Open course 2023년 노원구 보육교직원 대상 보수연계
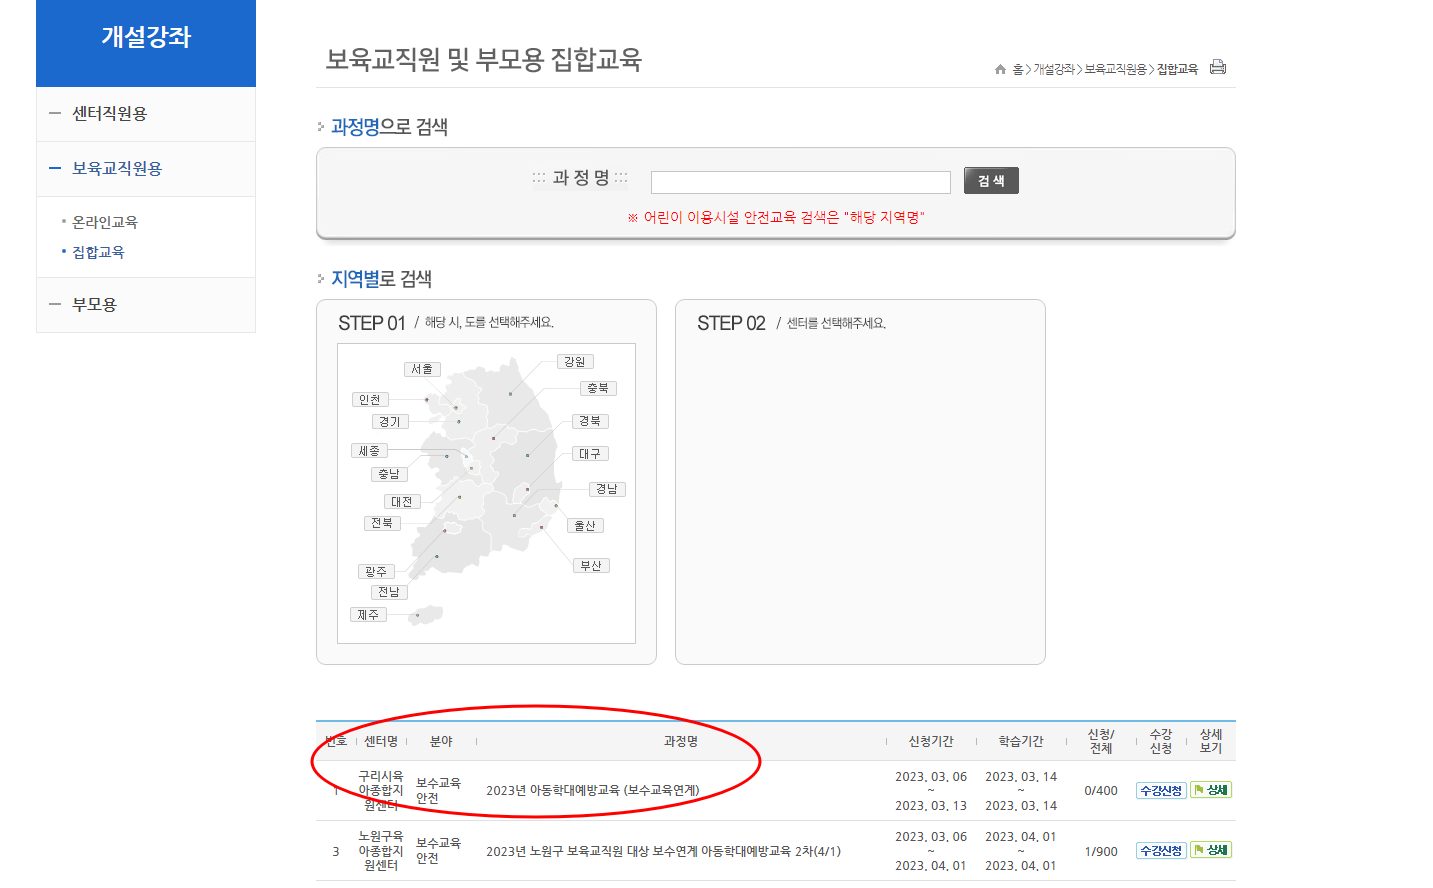Image resolution: width=1433 pixels, height=888 pixels. coord(663,852)
